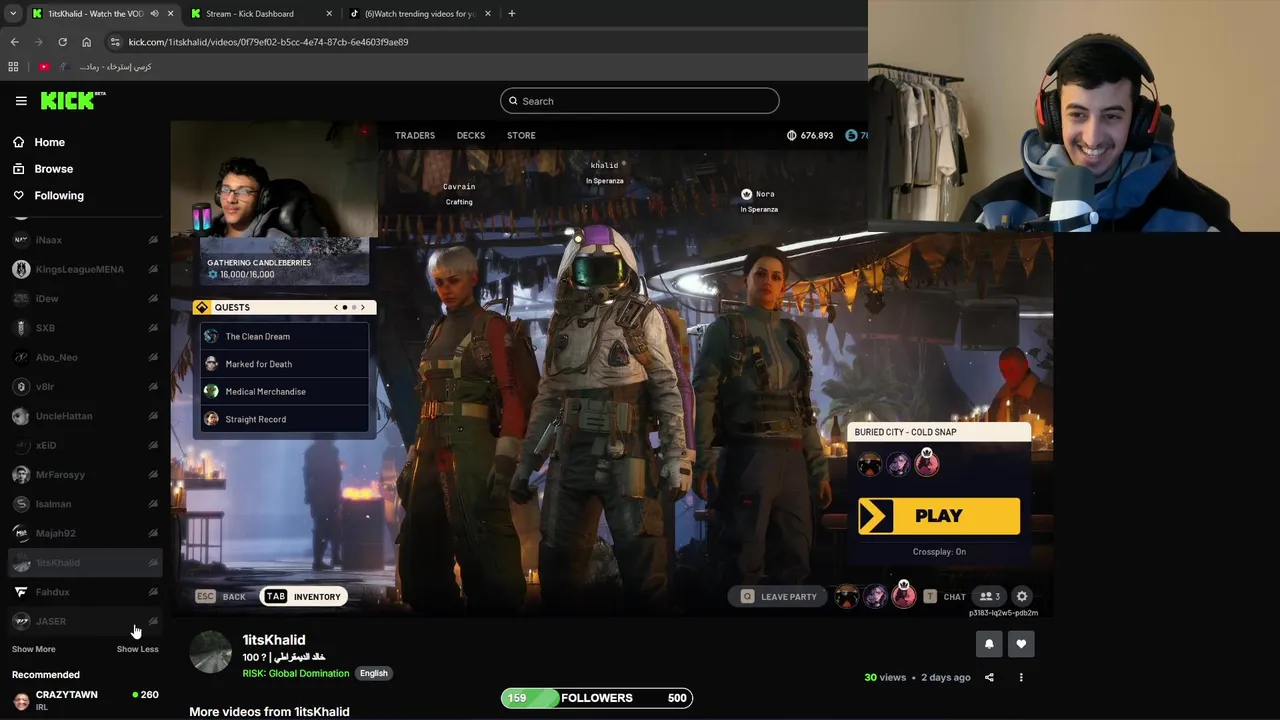Image resolution: width=1280 pixels, height=720 pixels.
Task: Mute the 1itsKhalid tab audio icon
Action: (154, 14)
